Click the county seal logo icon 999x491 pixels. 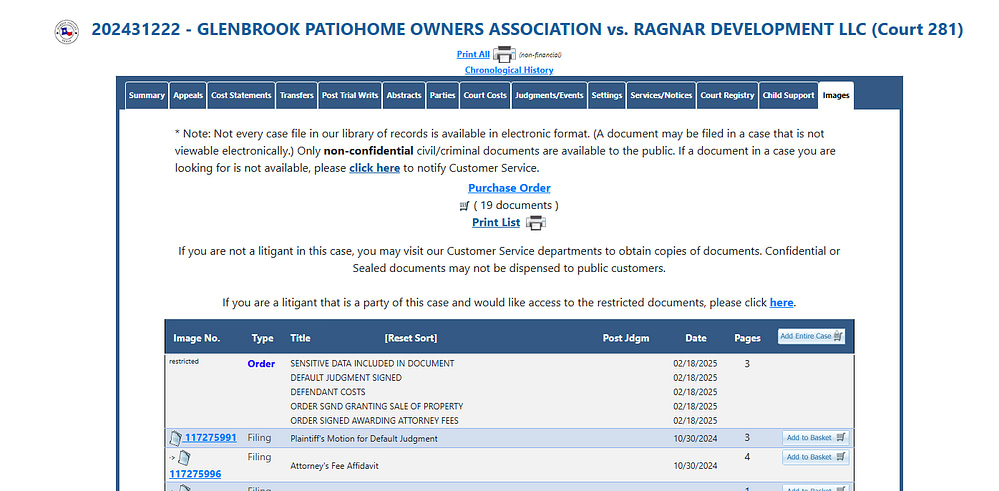point(66,31)
